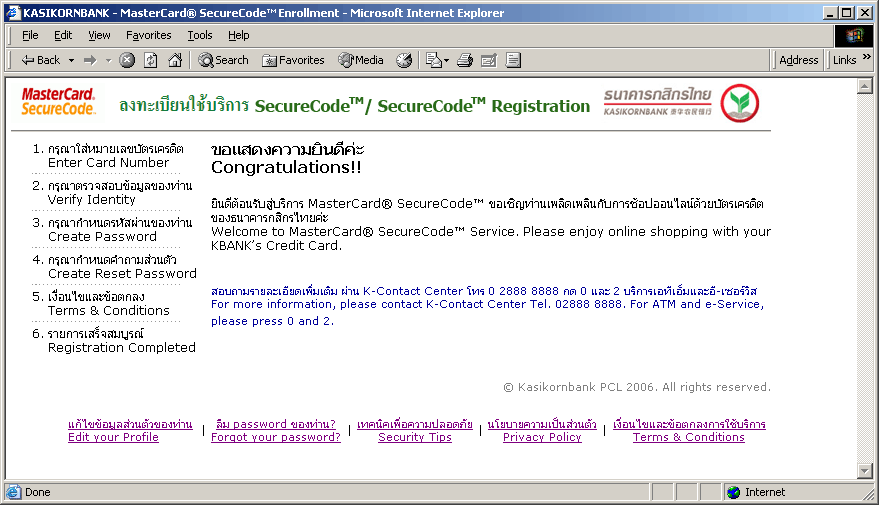The height and width of the screenshot is (505, 879).
Task: Open the File menu
Action: pos(30,35)
